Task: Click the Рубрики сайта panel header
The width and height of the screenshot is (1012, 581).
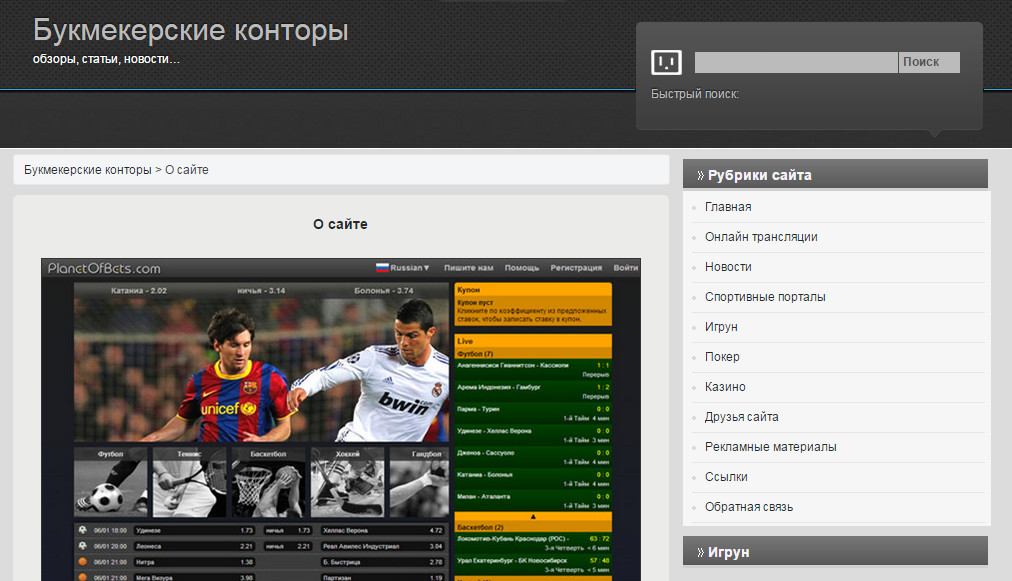Action: (835, 174)
